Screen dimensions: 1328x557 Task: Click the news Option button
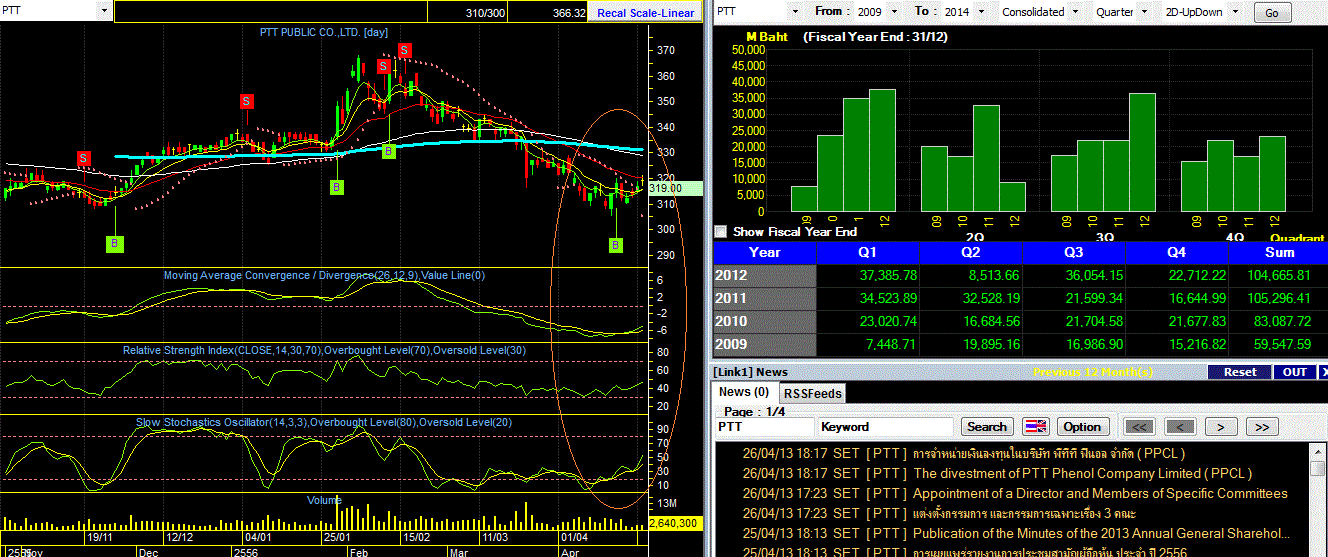point(1082,427)
